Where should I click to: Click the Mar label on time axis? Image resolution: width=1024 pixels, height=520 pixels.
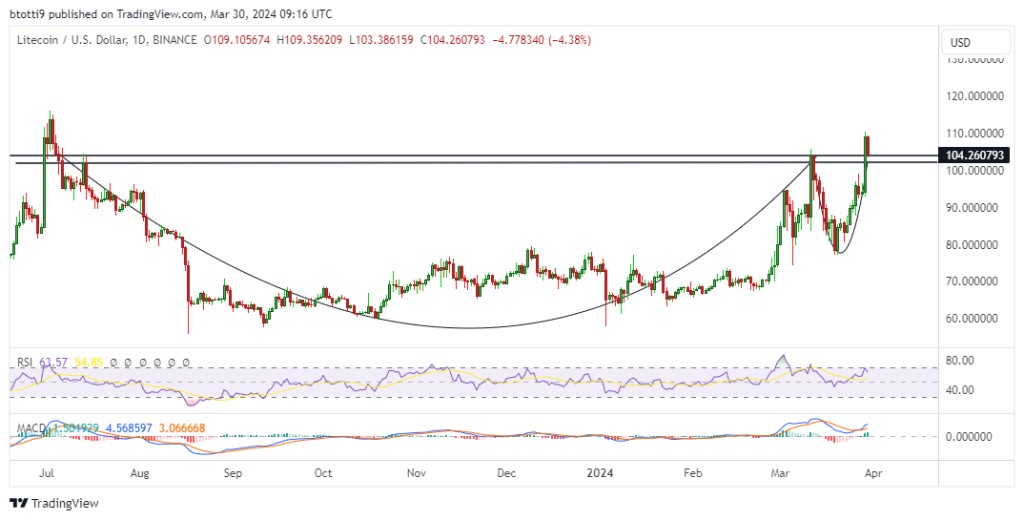click(x=780, y=473)
